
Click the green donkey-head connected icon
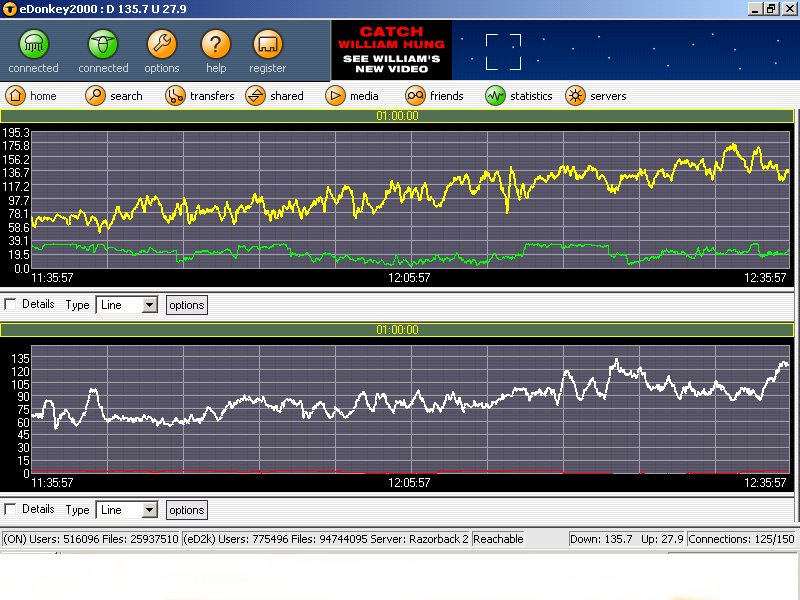tap(103, 45)
